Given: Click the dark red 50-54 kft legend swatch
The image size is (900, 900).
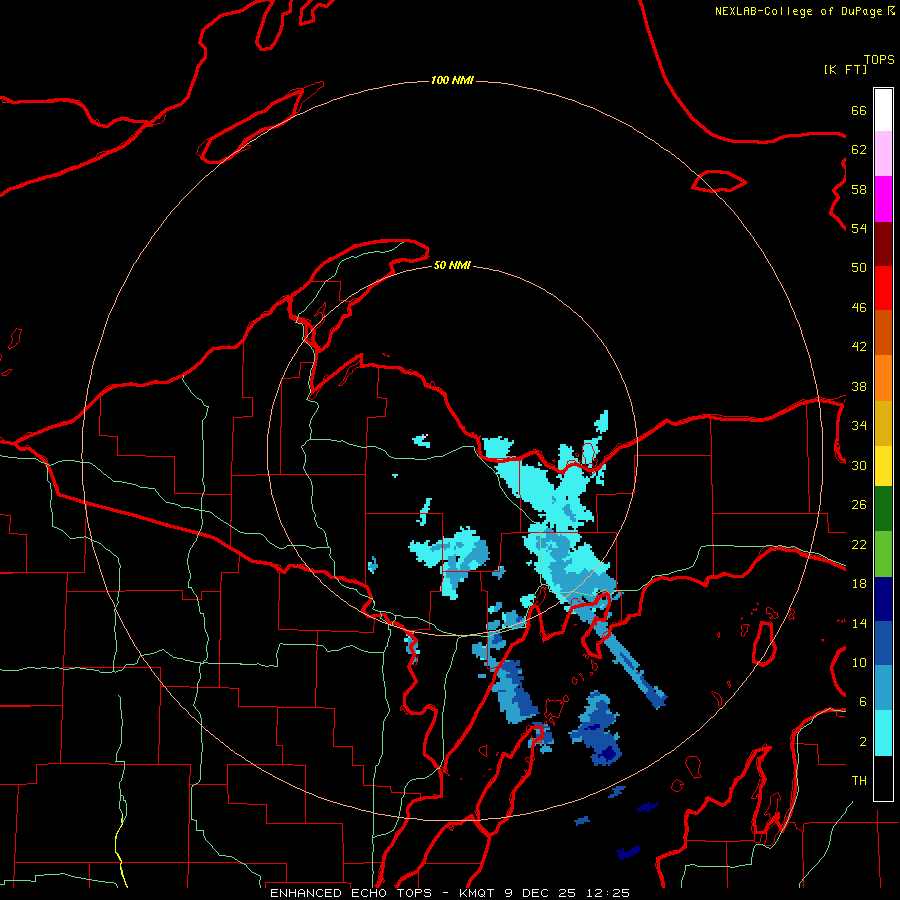Looking at the screenshot, I should click(x=883, y=245).
